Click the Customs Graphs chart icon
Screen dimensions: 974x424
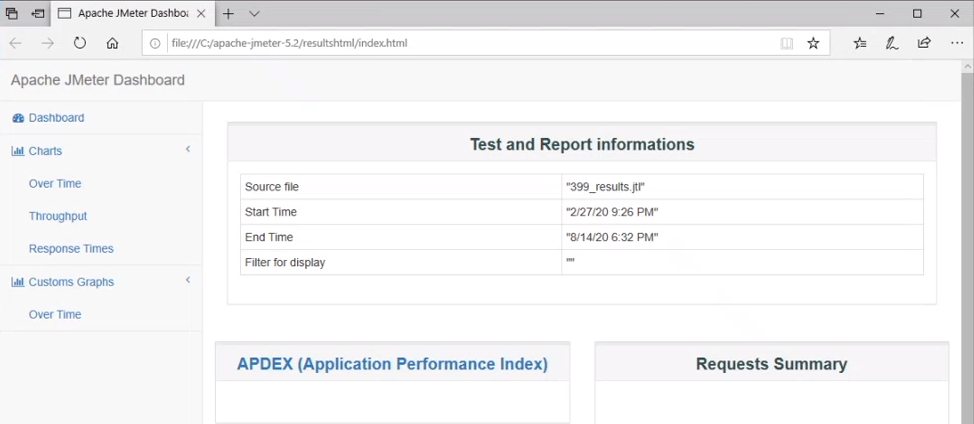18,282
